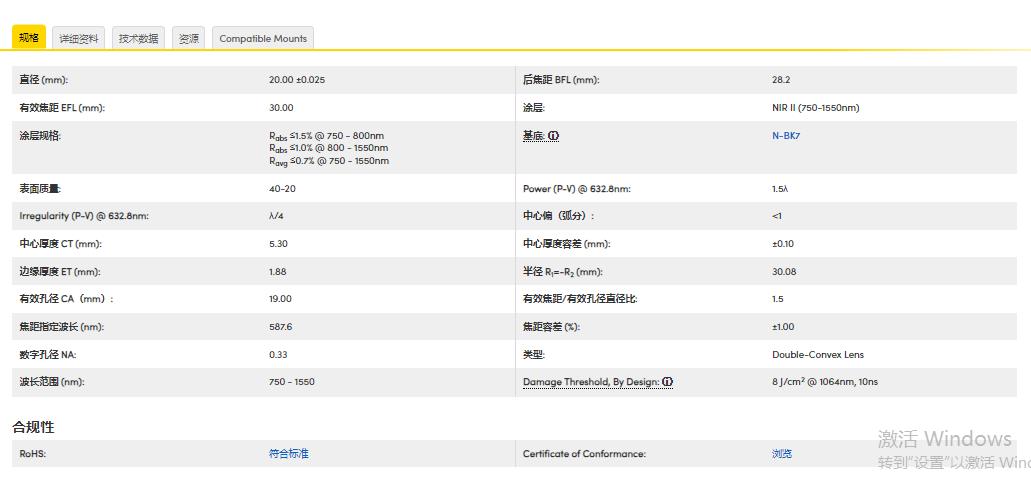Click the Certificate of Conformance label

pos(584,454)
